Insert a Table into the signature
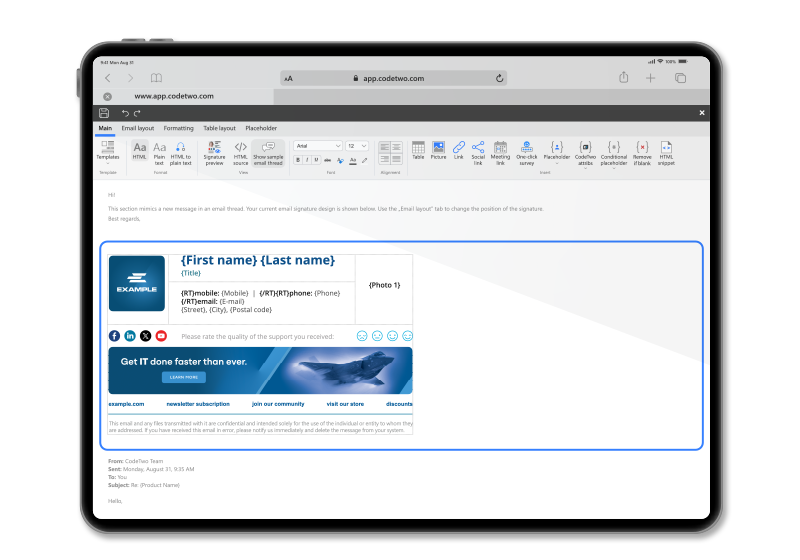This screenshot has width=800, height=560. pyautogui.click(x=418, y=150)
